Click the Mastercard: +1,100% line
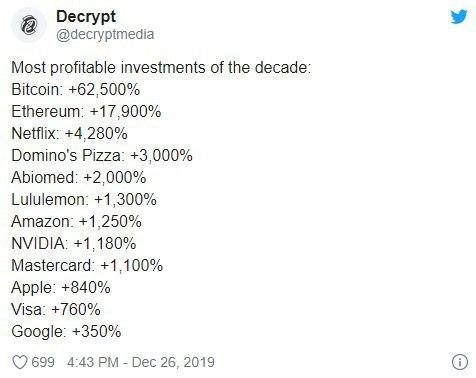Image resolution: width=476 pixels, height=378 pixels. (x=87, y=265)
